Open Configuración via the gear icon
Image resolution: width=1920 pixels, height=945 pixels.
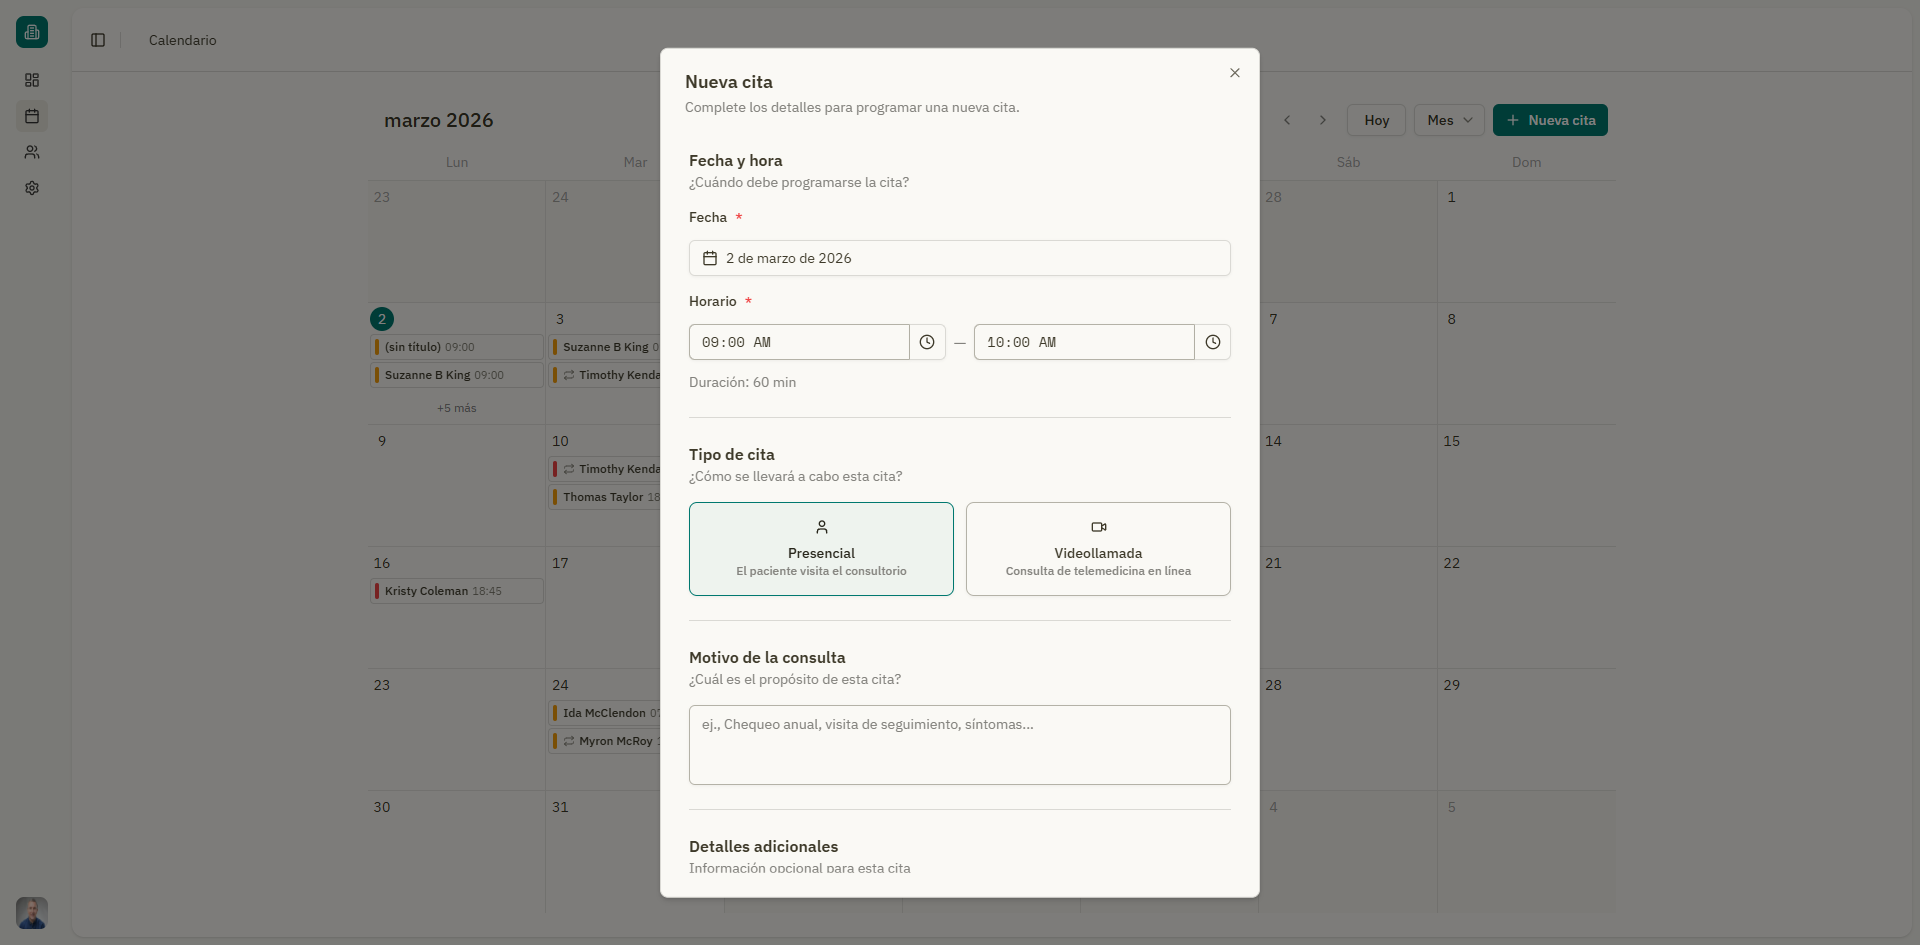tap(32, 188)
